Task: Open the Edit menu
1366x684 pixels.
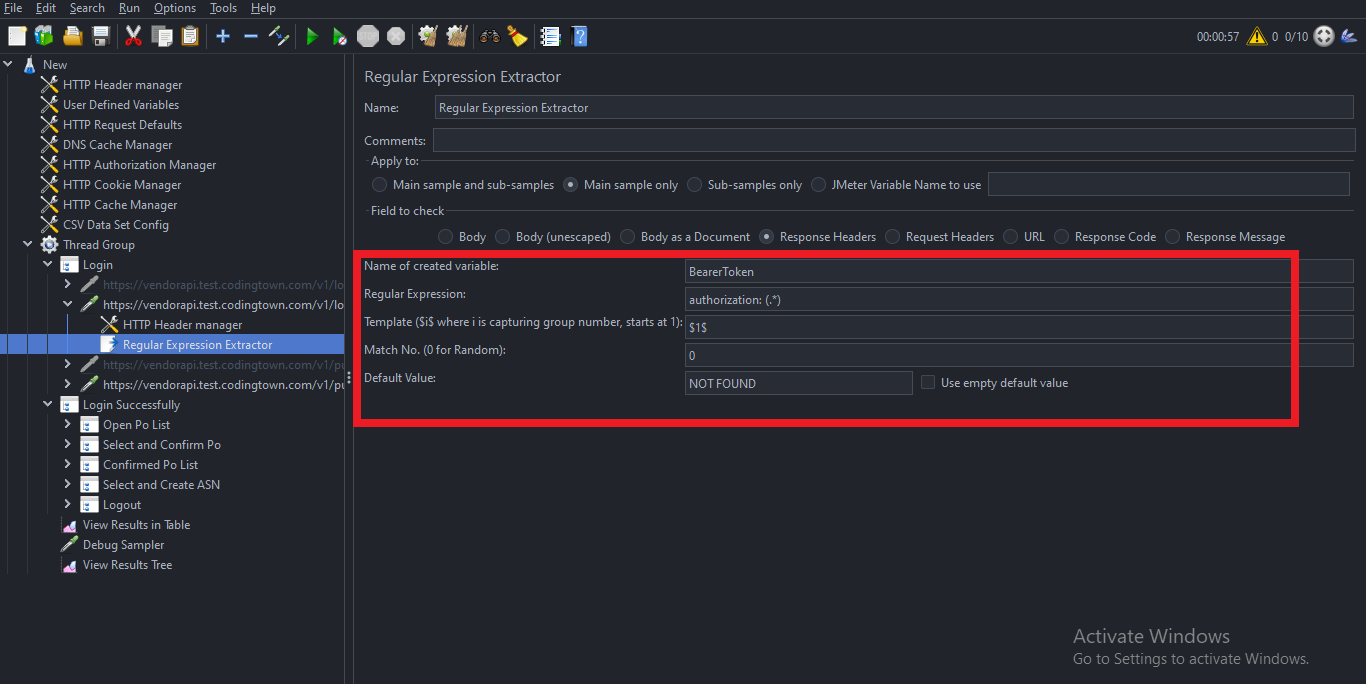Action: click(x=46, y=8)
